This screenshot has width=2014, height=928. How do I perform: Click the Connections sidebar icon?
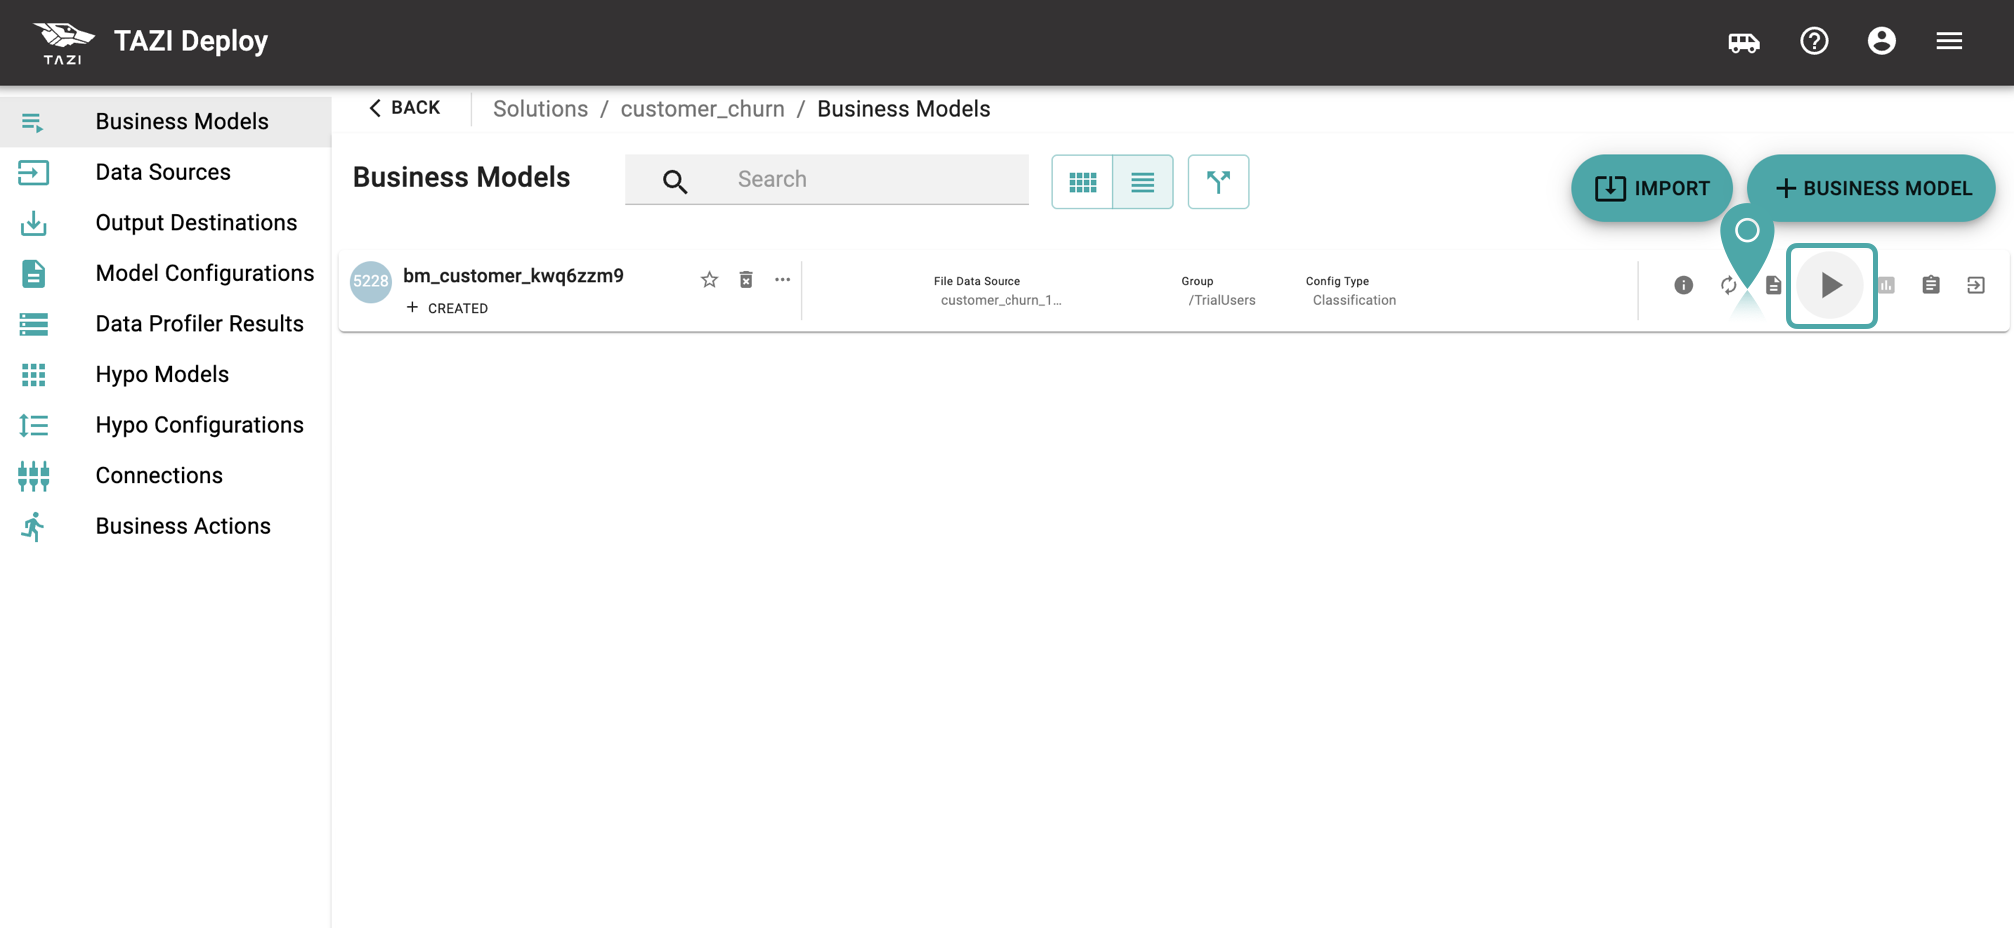[33, 476]
